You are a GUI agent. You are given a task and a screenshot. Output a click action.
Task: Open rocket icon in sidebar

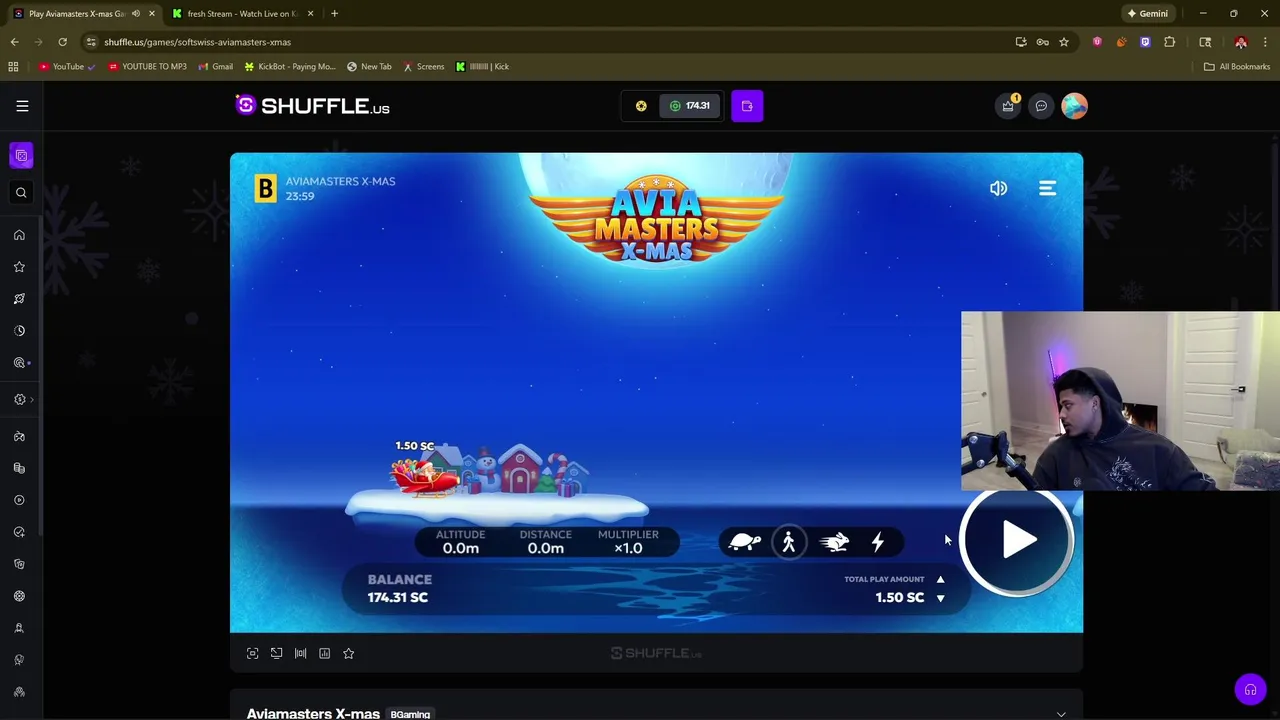click(x=19, y=299)
